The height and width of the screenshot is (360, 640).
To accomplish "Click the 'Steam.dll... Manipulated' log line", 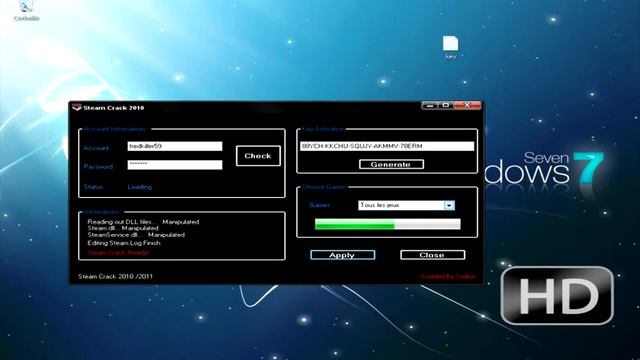I will point(123,229).
